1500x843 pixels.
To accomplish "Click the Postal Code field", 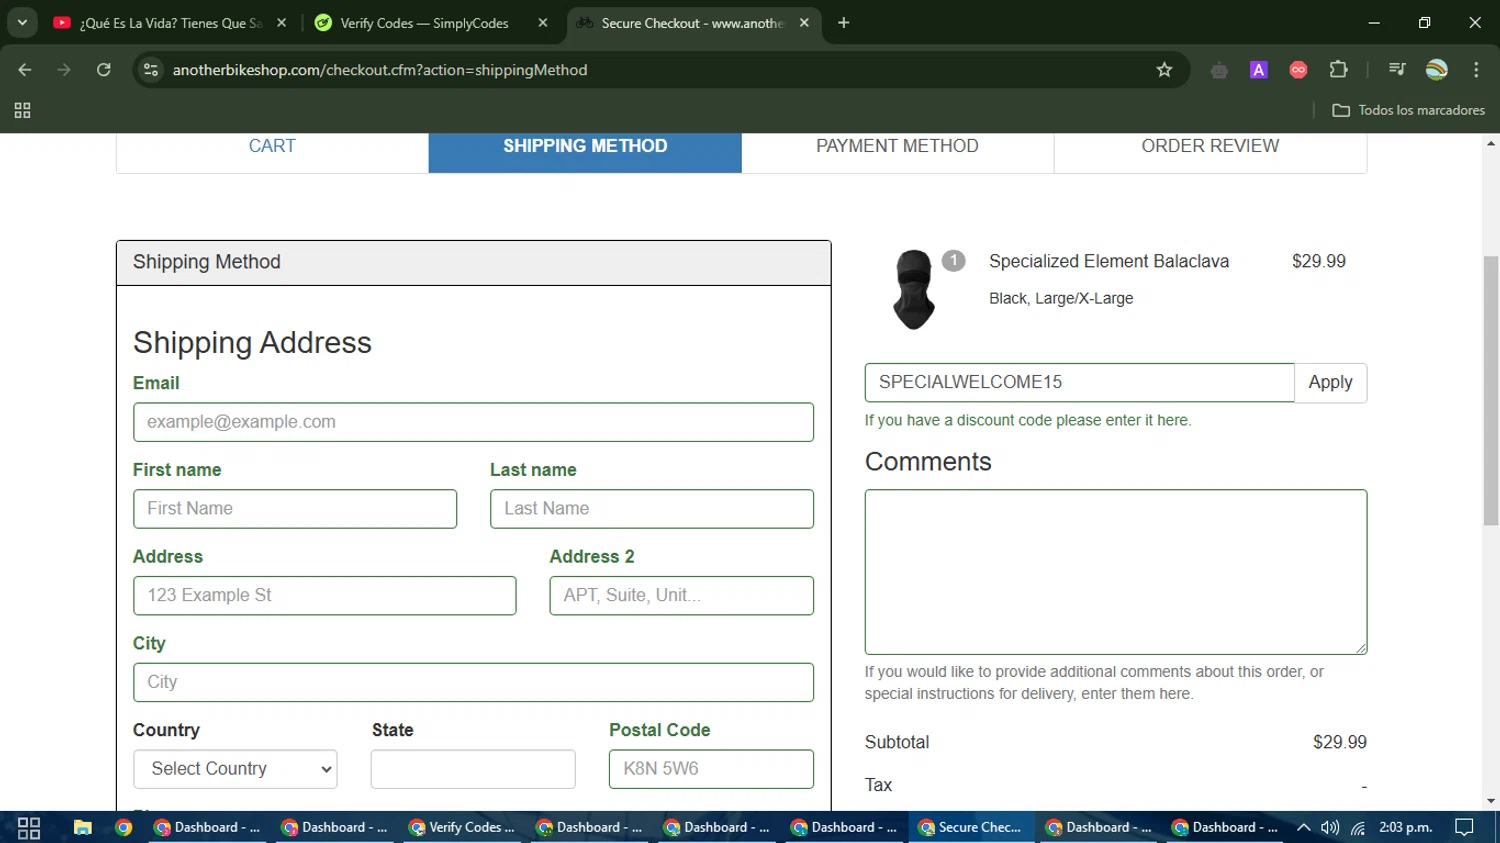I will pyautogui.click(x=711, y=769).
